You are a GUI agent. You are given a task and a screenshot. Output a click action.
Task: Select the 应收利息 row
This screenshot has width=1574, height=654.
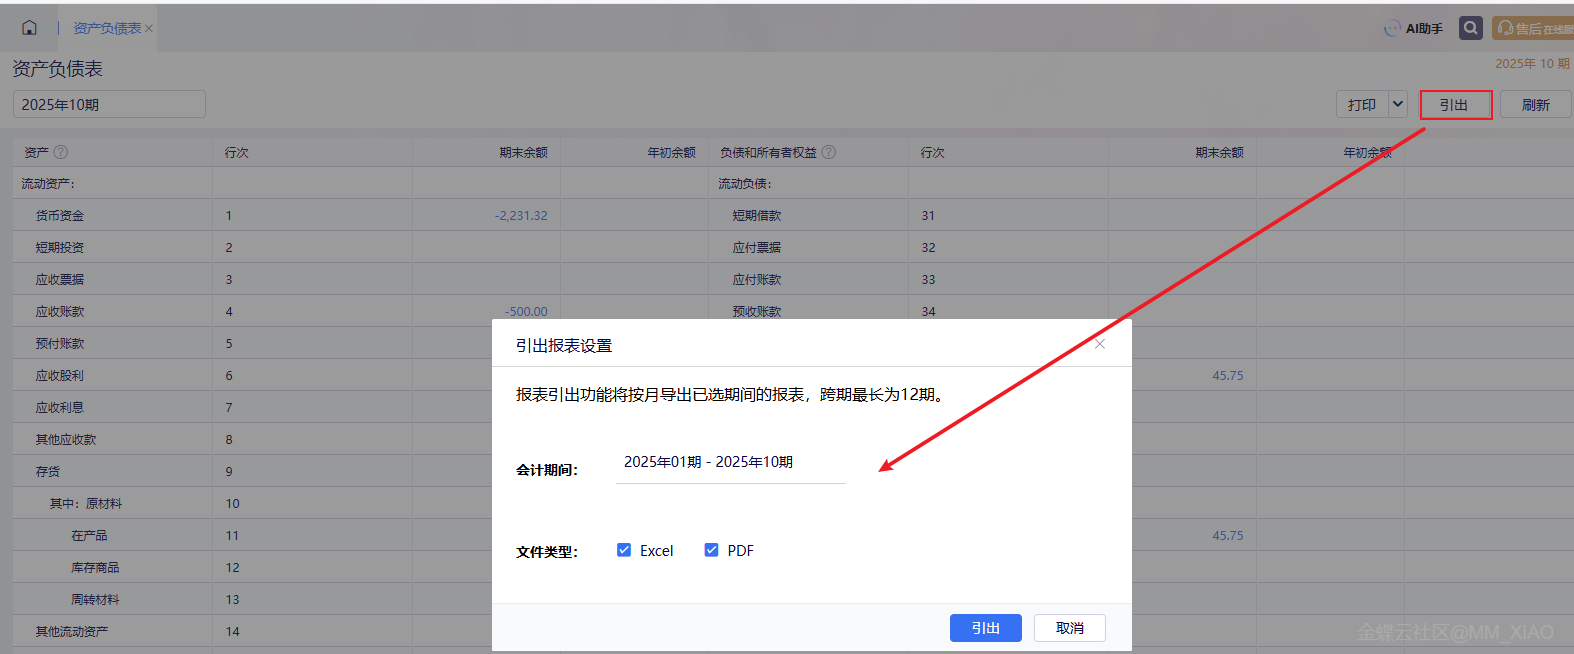(60, 408)
